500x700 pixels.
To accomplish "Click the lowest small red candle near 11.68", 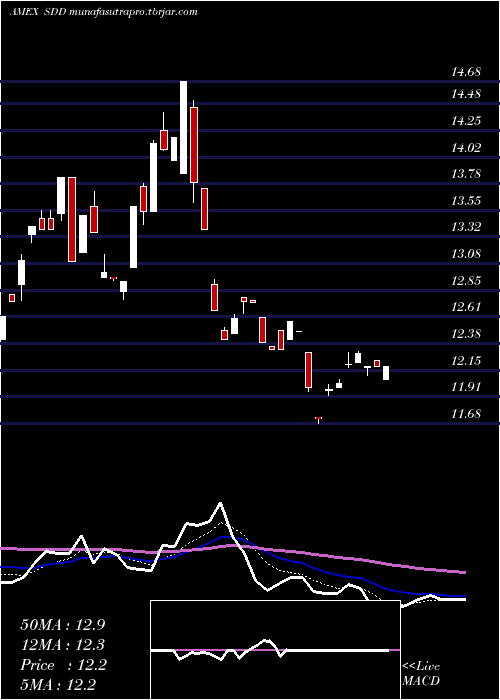I will click(x=318, y=419).
